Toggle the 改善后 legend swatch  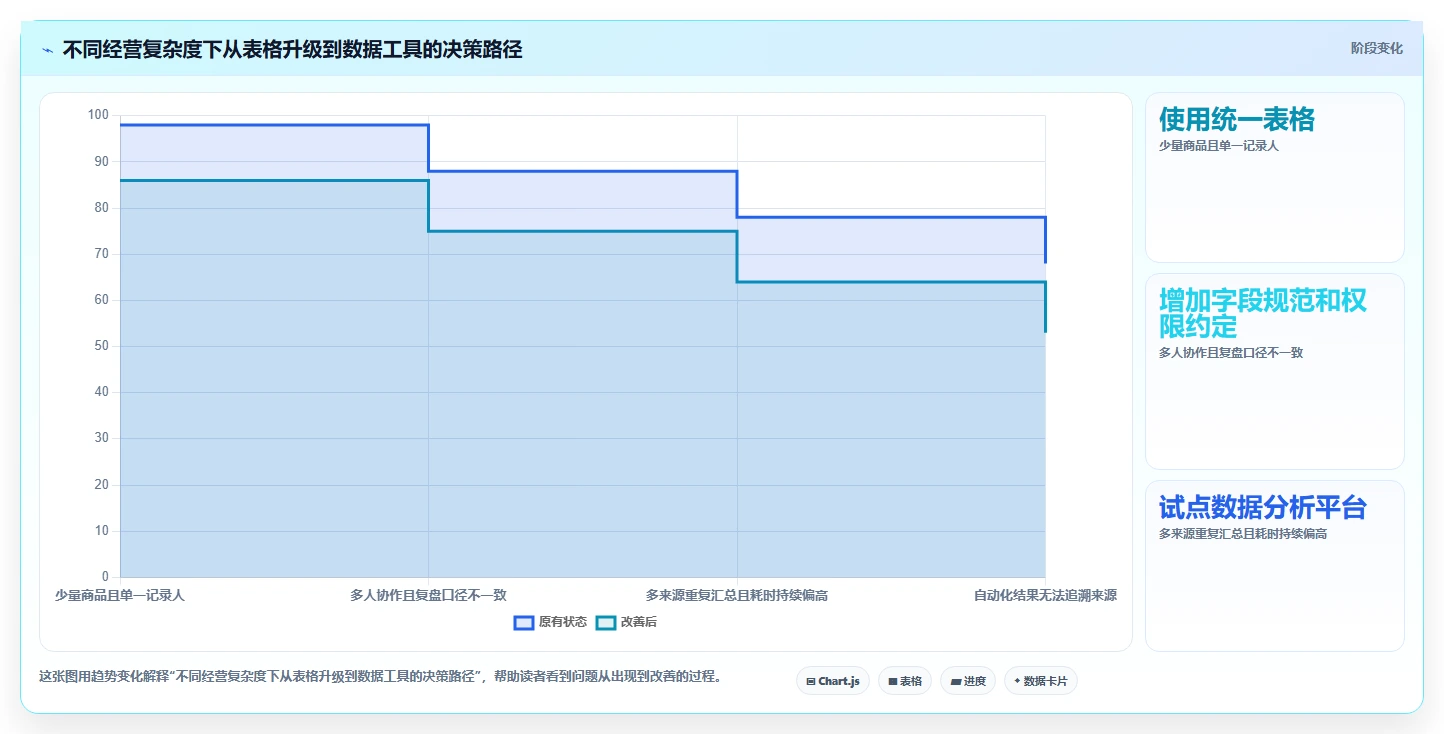pos(606,622)
